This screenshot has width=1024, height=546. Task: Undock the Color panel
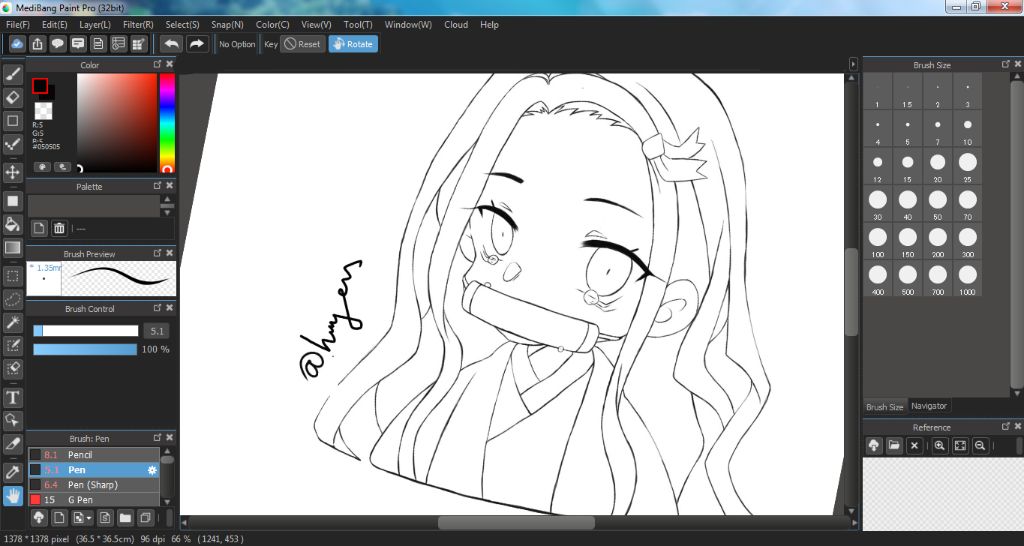[x=157, y=64]
